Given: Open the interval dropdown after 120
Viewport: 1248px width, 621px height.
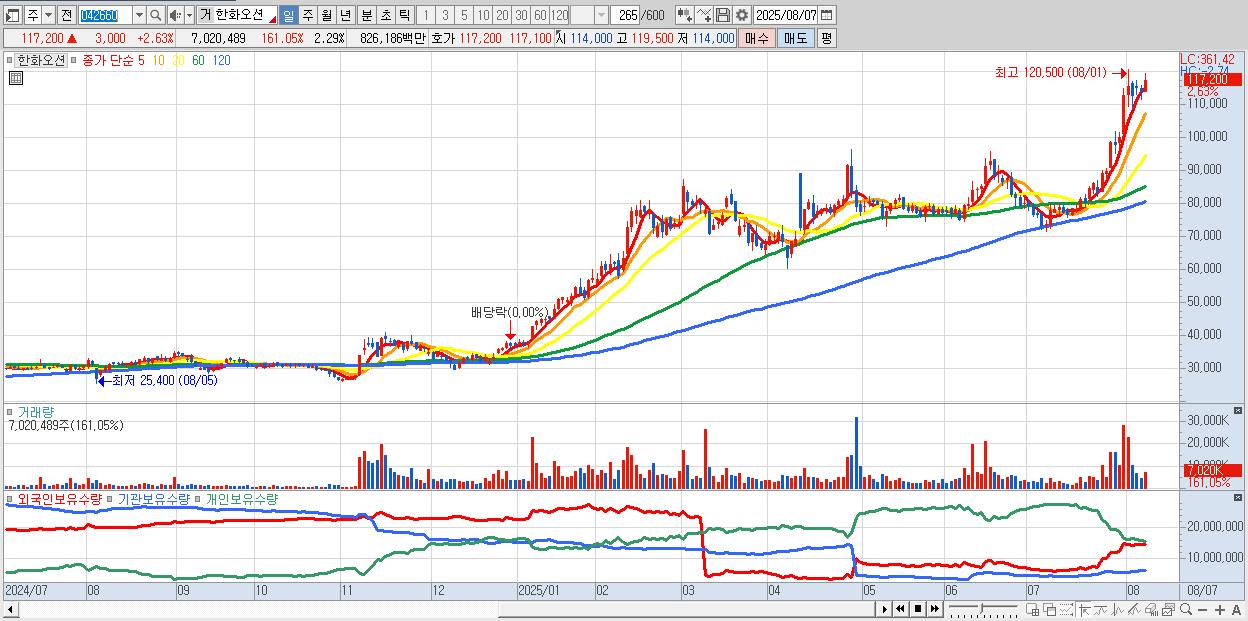Looking at the screenshot, I should point(601,15).
